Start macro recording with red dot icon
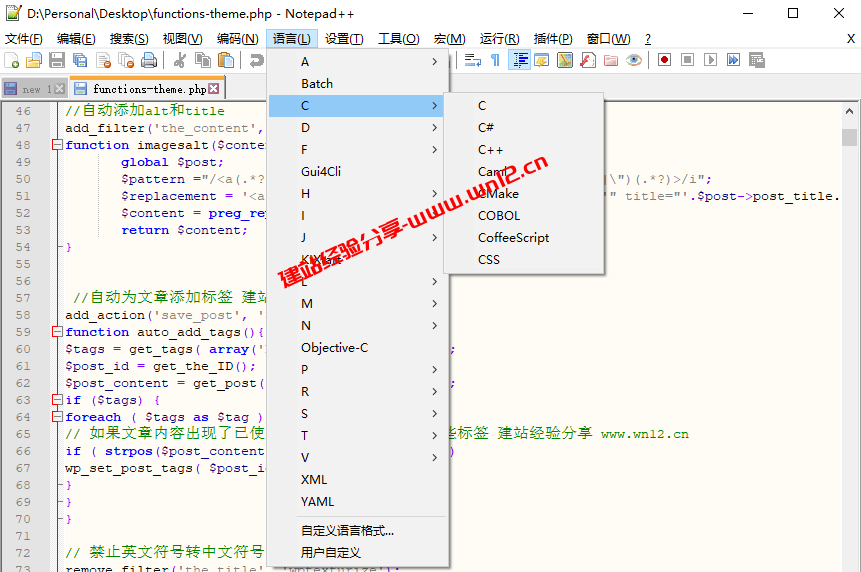This screenshot has width=861, height=572. coord(664,60)
